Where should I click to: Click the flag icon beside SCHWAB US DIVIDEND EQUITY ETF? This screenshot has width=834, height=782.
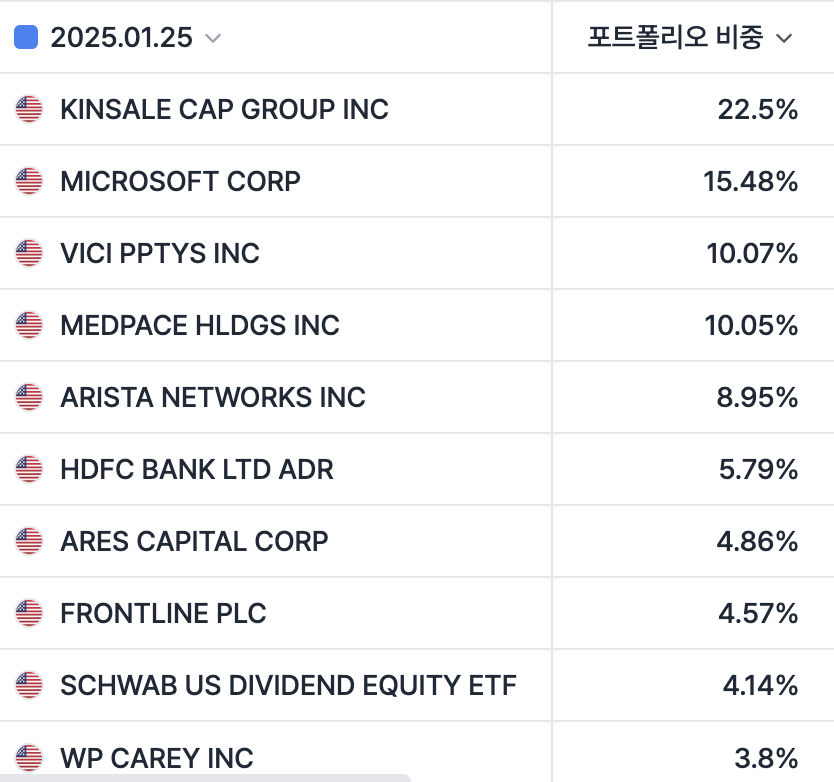coord(29,685)
